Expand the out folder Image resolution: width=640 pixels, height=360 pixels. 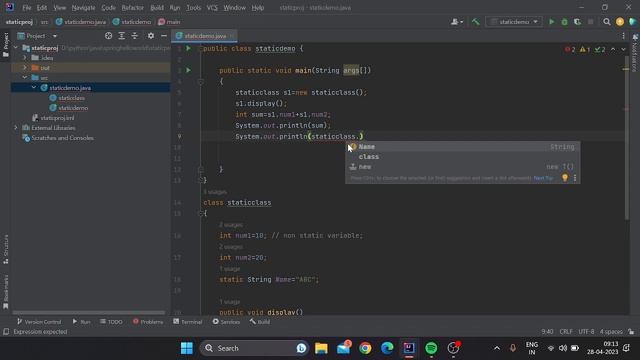[x=25, y=68]
